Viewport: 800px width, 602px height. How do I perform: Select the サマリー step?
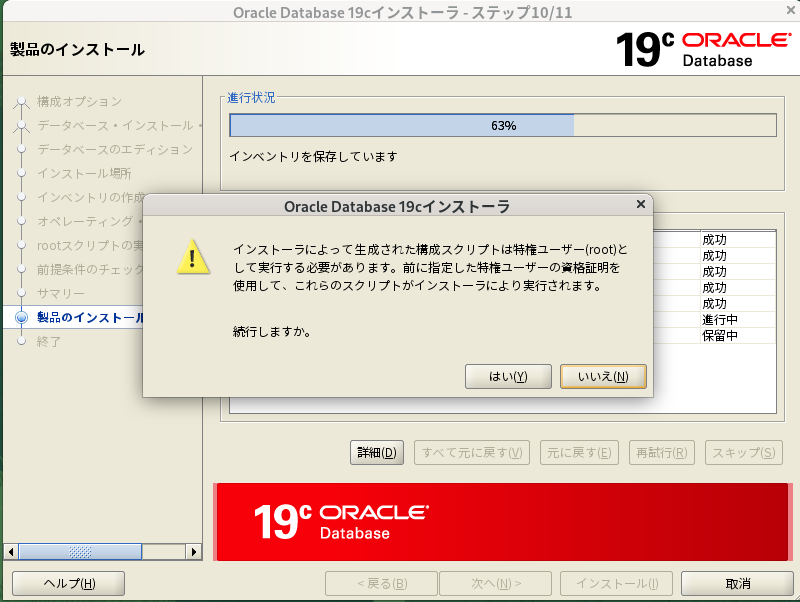click(61, 293)
